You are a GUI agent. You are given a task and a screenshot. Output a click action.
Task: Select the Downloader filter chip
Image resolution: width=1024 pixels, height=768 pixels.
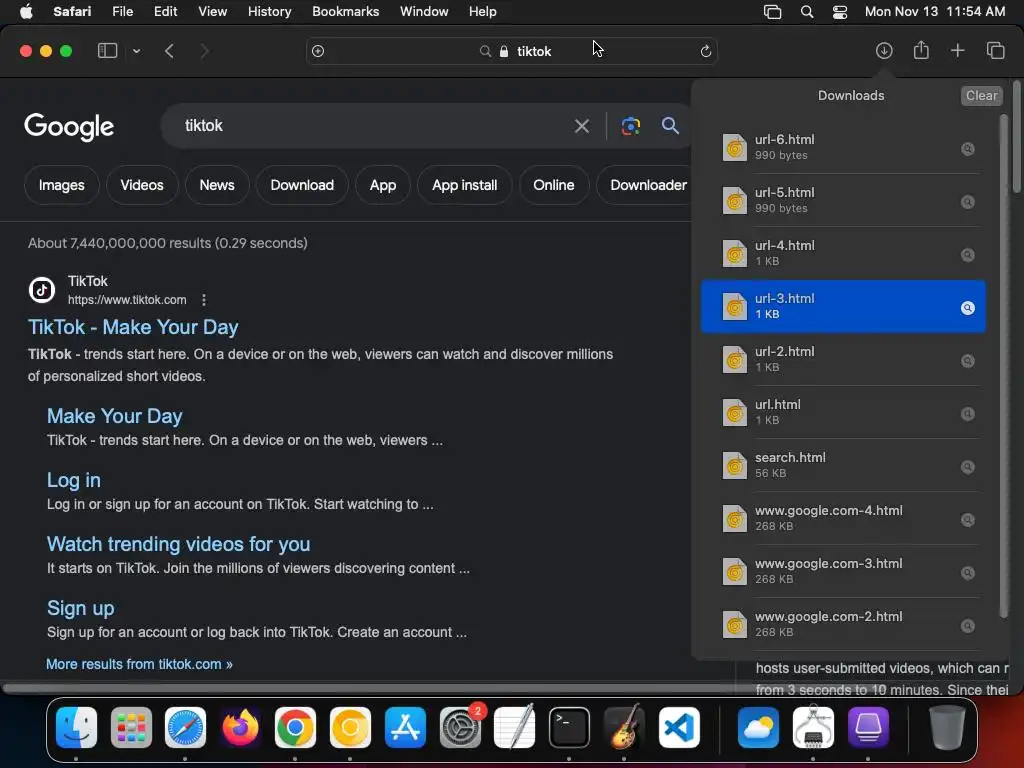click(645, 185)
